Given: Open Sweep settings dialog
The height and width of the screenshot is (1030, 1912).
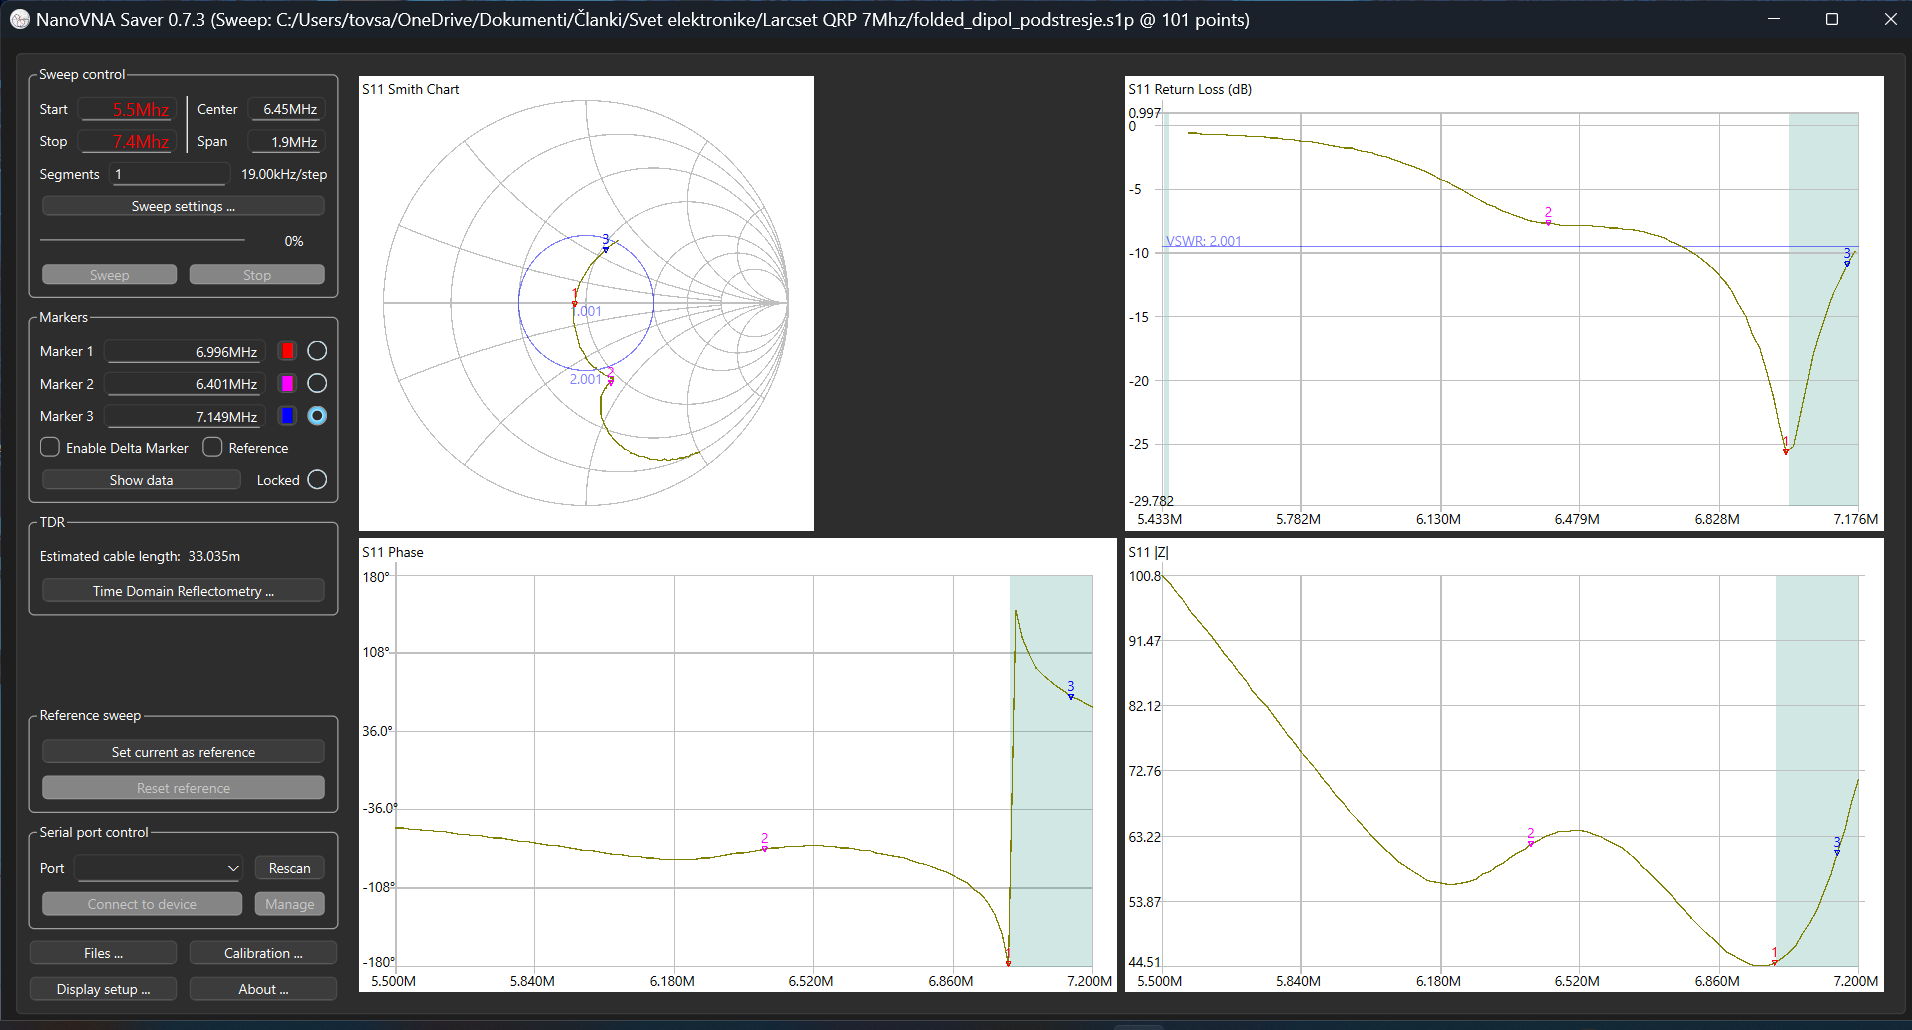Looking at the screenshot, I should (x=183, y=206).
